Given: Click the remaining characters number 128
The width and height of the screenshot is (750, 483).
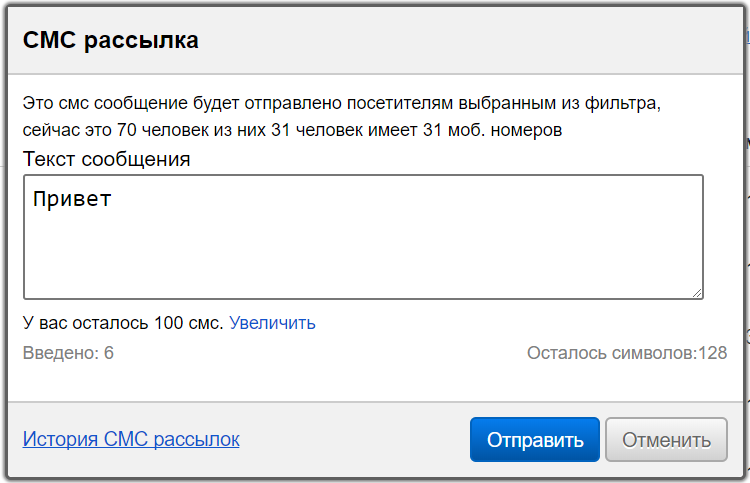Looking at the screenshot, I should tap(713, 353).
